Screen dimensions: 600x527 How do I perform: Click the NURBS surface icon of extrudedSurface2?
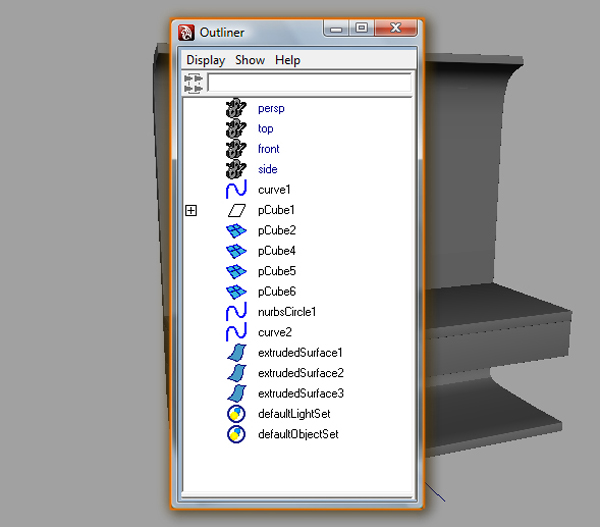pyautogui.click(x=237, y=373)
